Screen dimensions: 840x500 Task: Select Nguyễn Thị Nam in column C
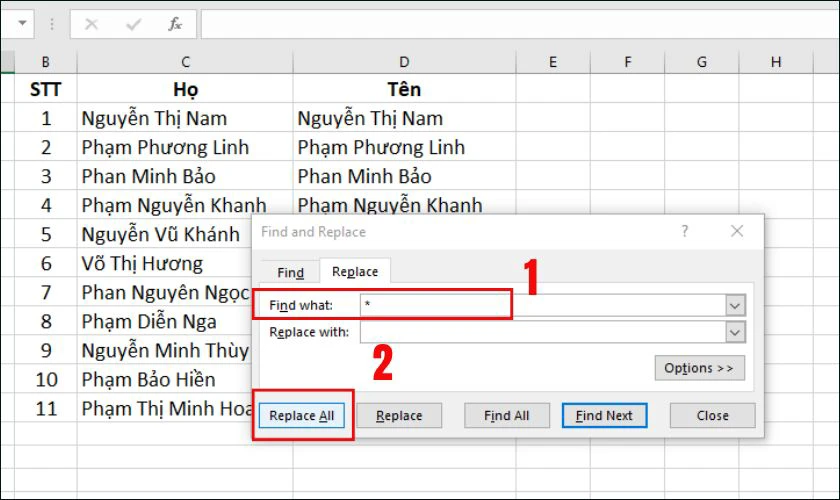(x=185, y=118)
